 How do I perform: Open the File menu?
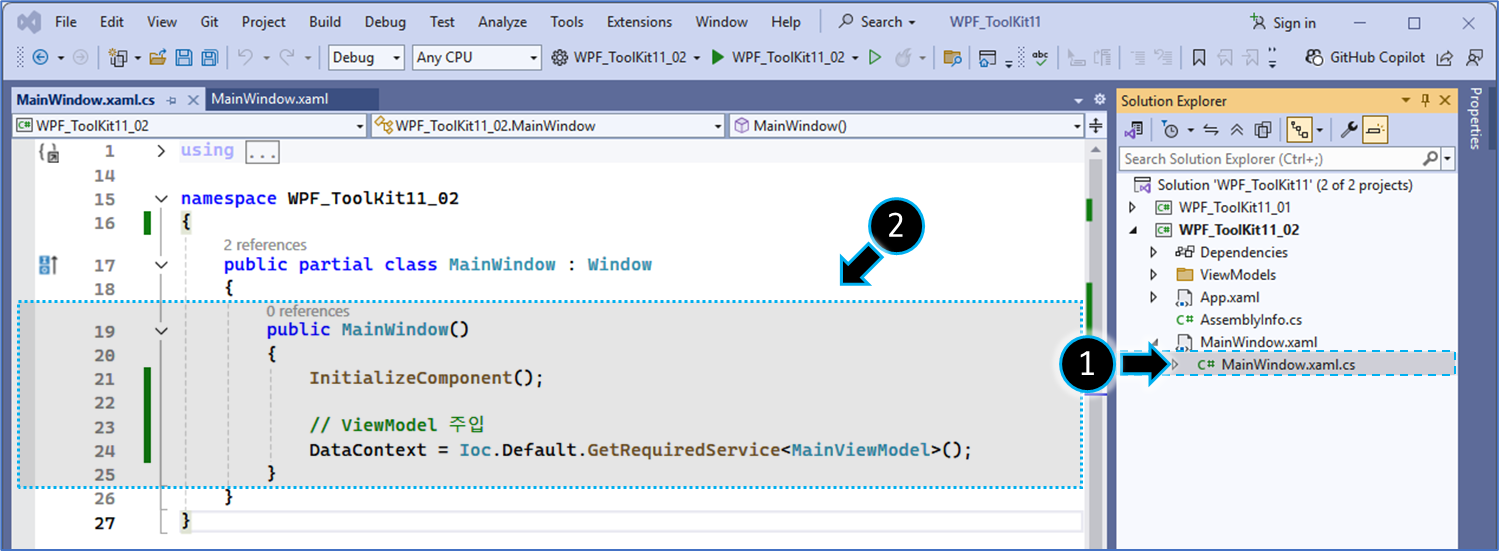[66, 22]
